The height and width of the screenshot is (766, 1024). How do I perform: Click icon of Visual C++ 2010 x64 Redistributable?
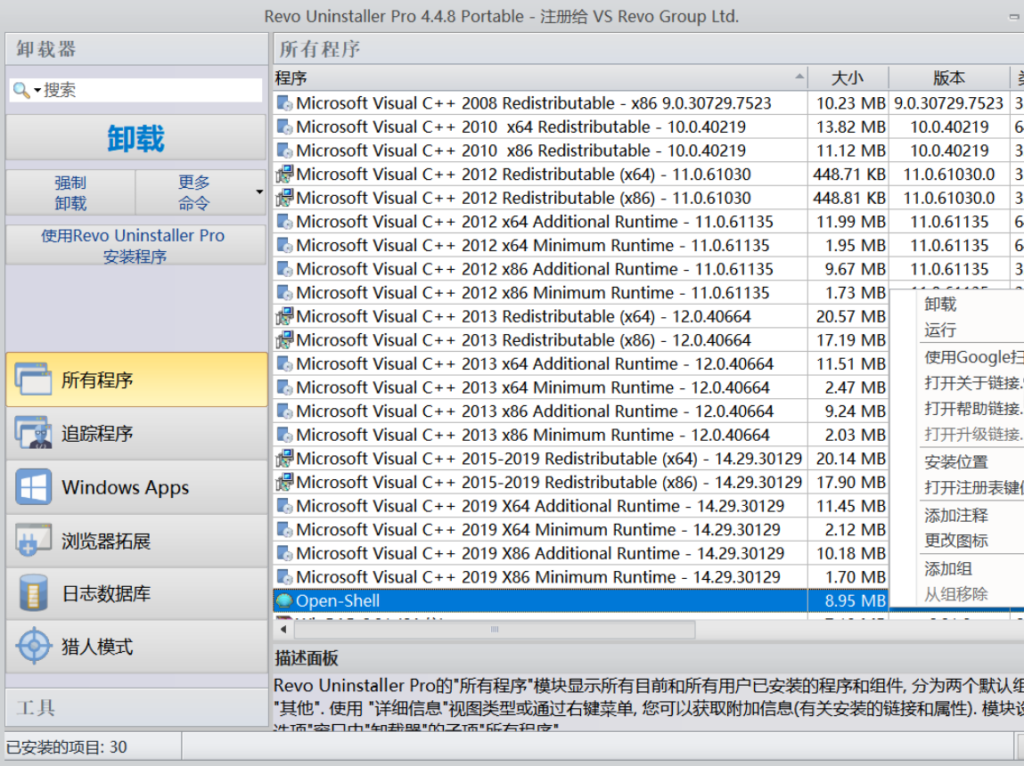tap(284, 127)
